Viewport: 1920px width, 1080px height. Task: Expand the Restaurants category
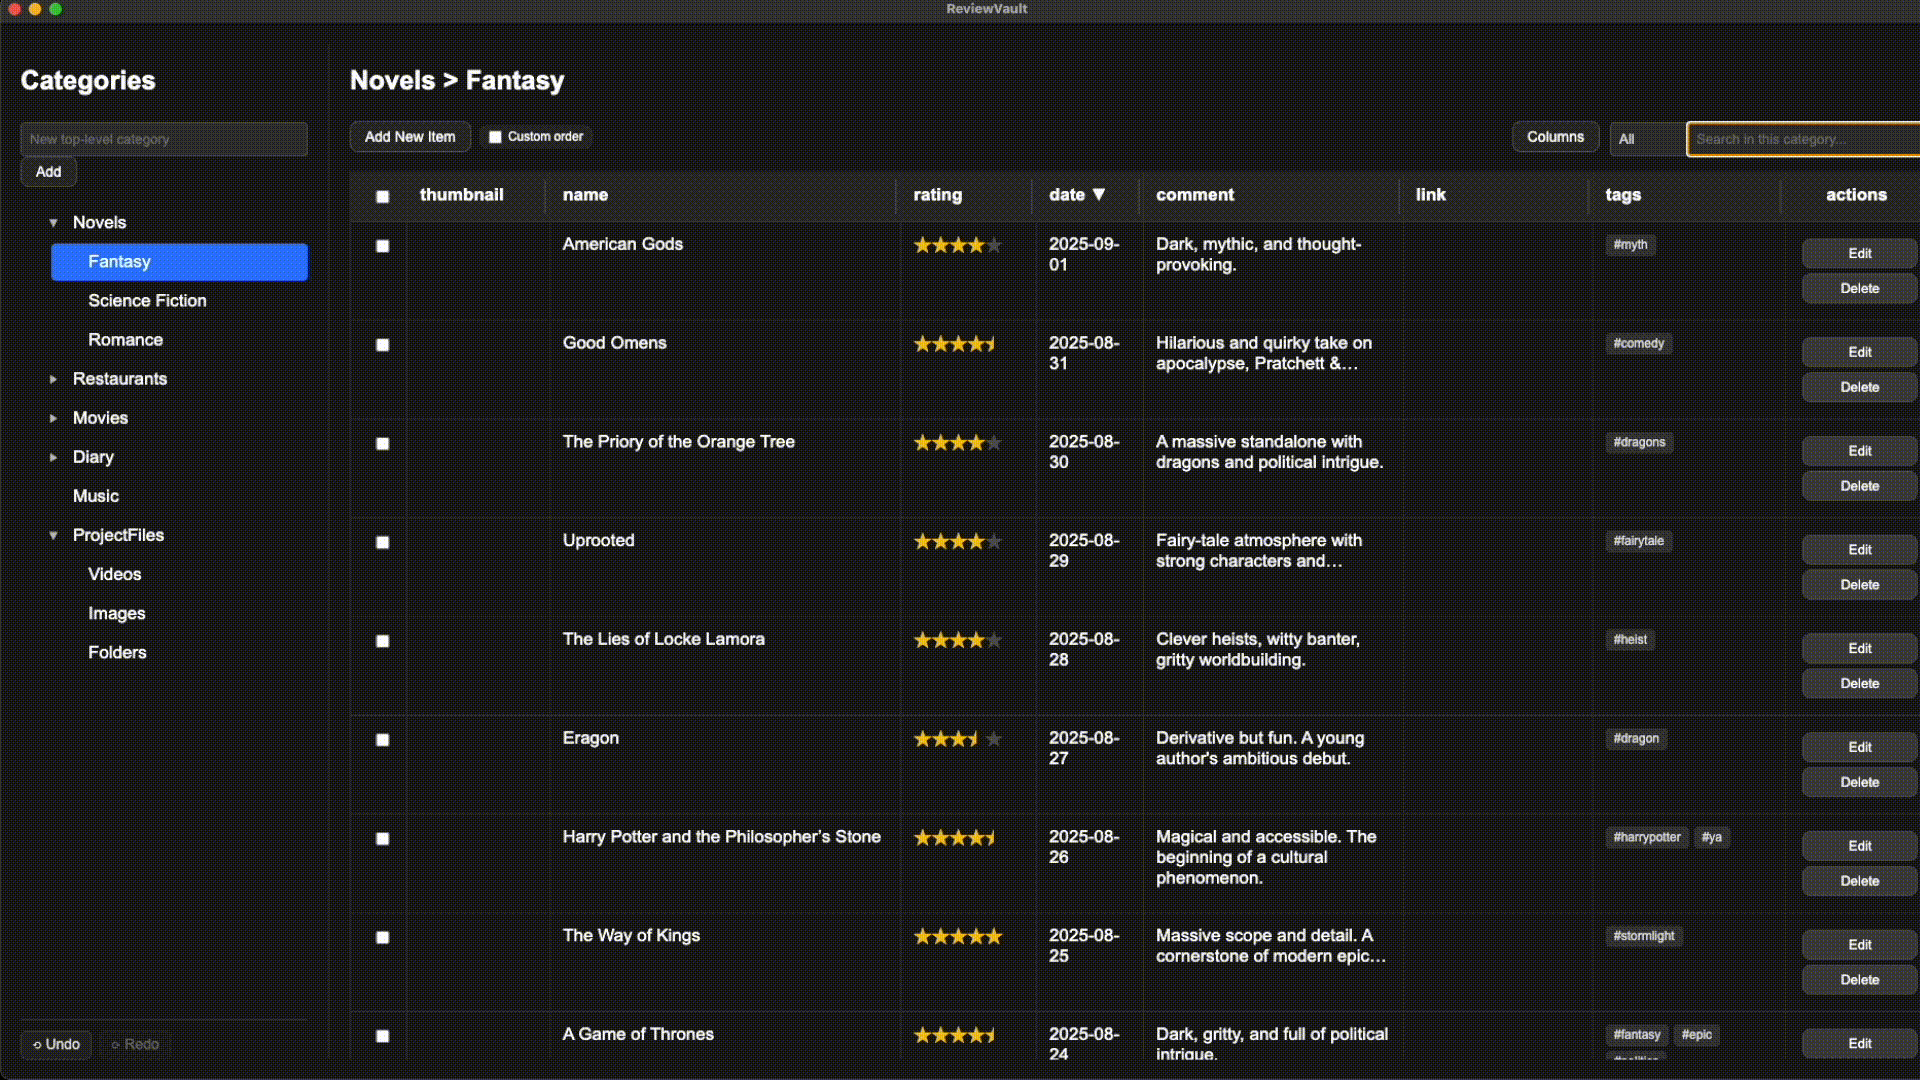[53, 379]
